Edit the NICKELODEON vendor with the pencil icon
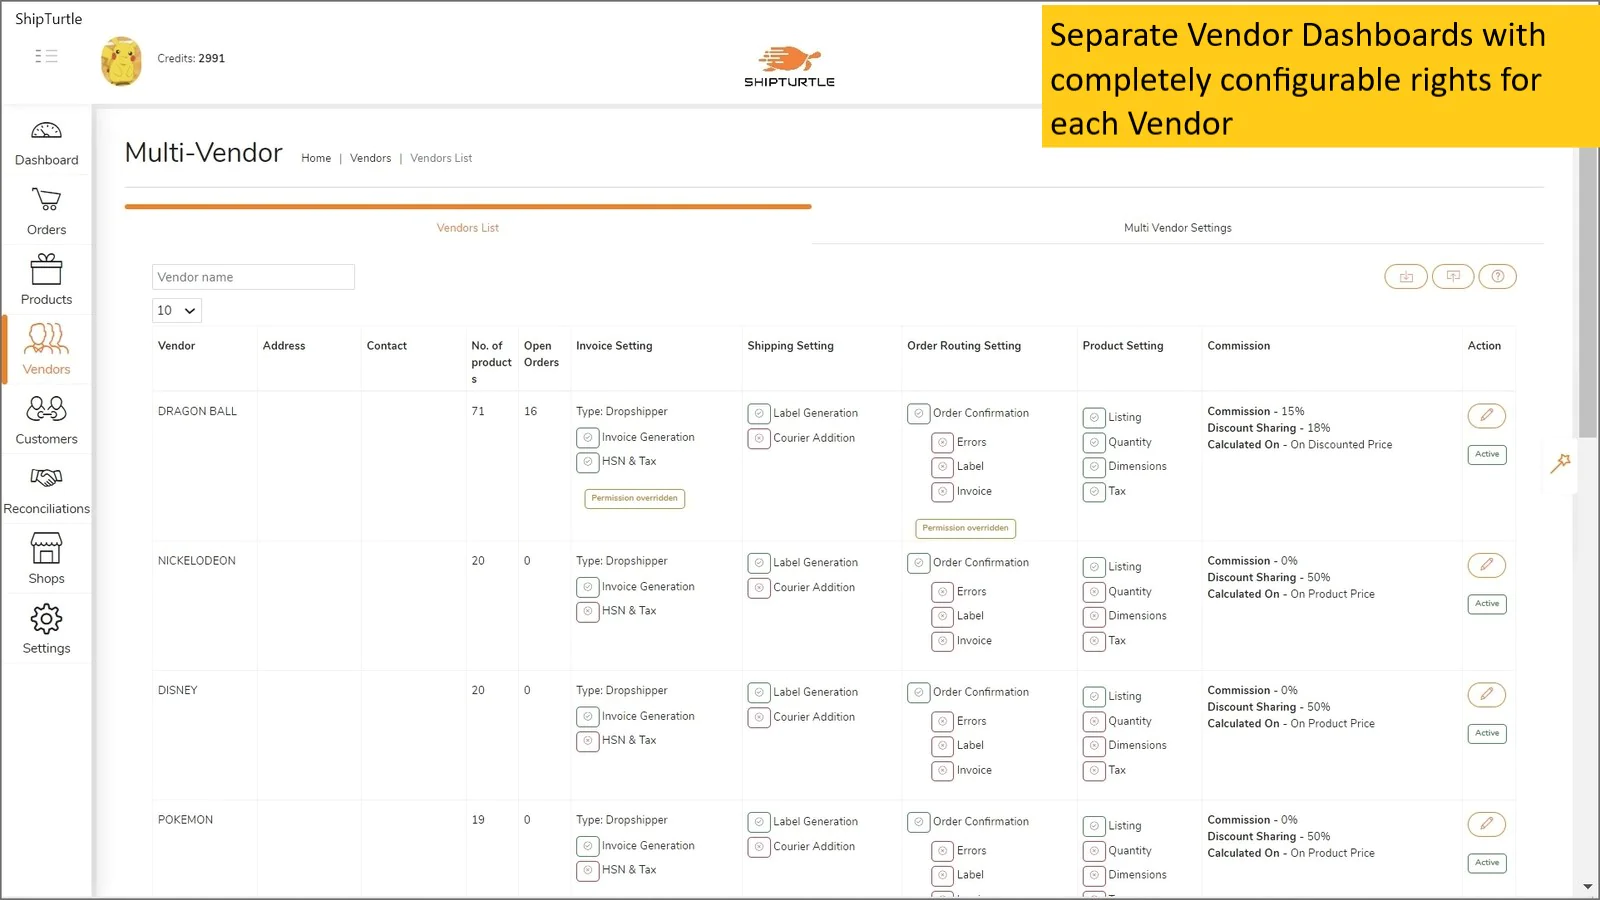The width and height of the screenshot is (1600, 900). [1487, 565]
